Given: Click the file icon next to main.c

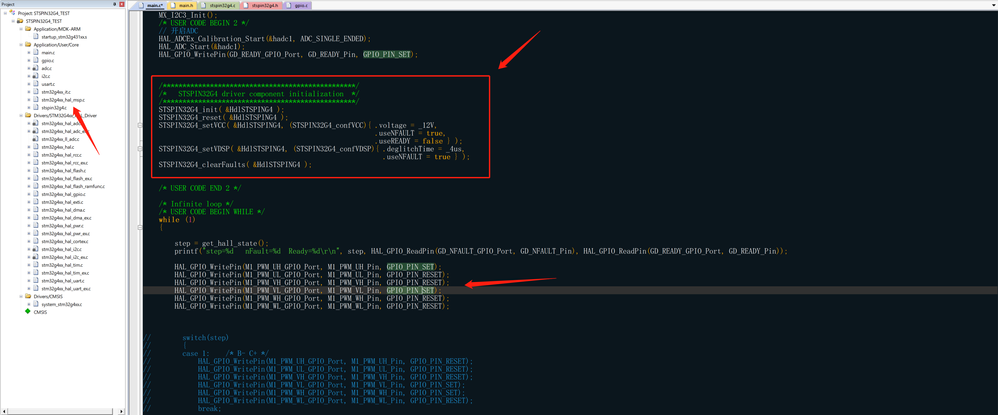Looking at the screenshot, I should click(36, 52).
